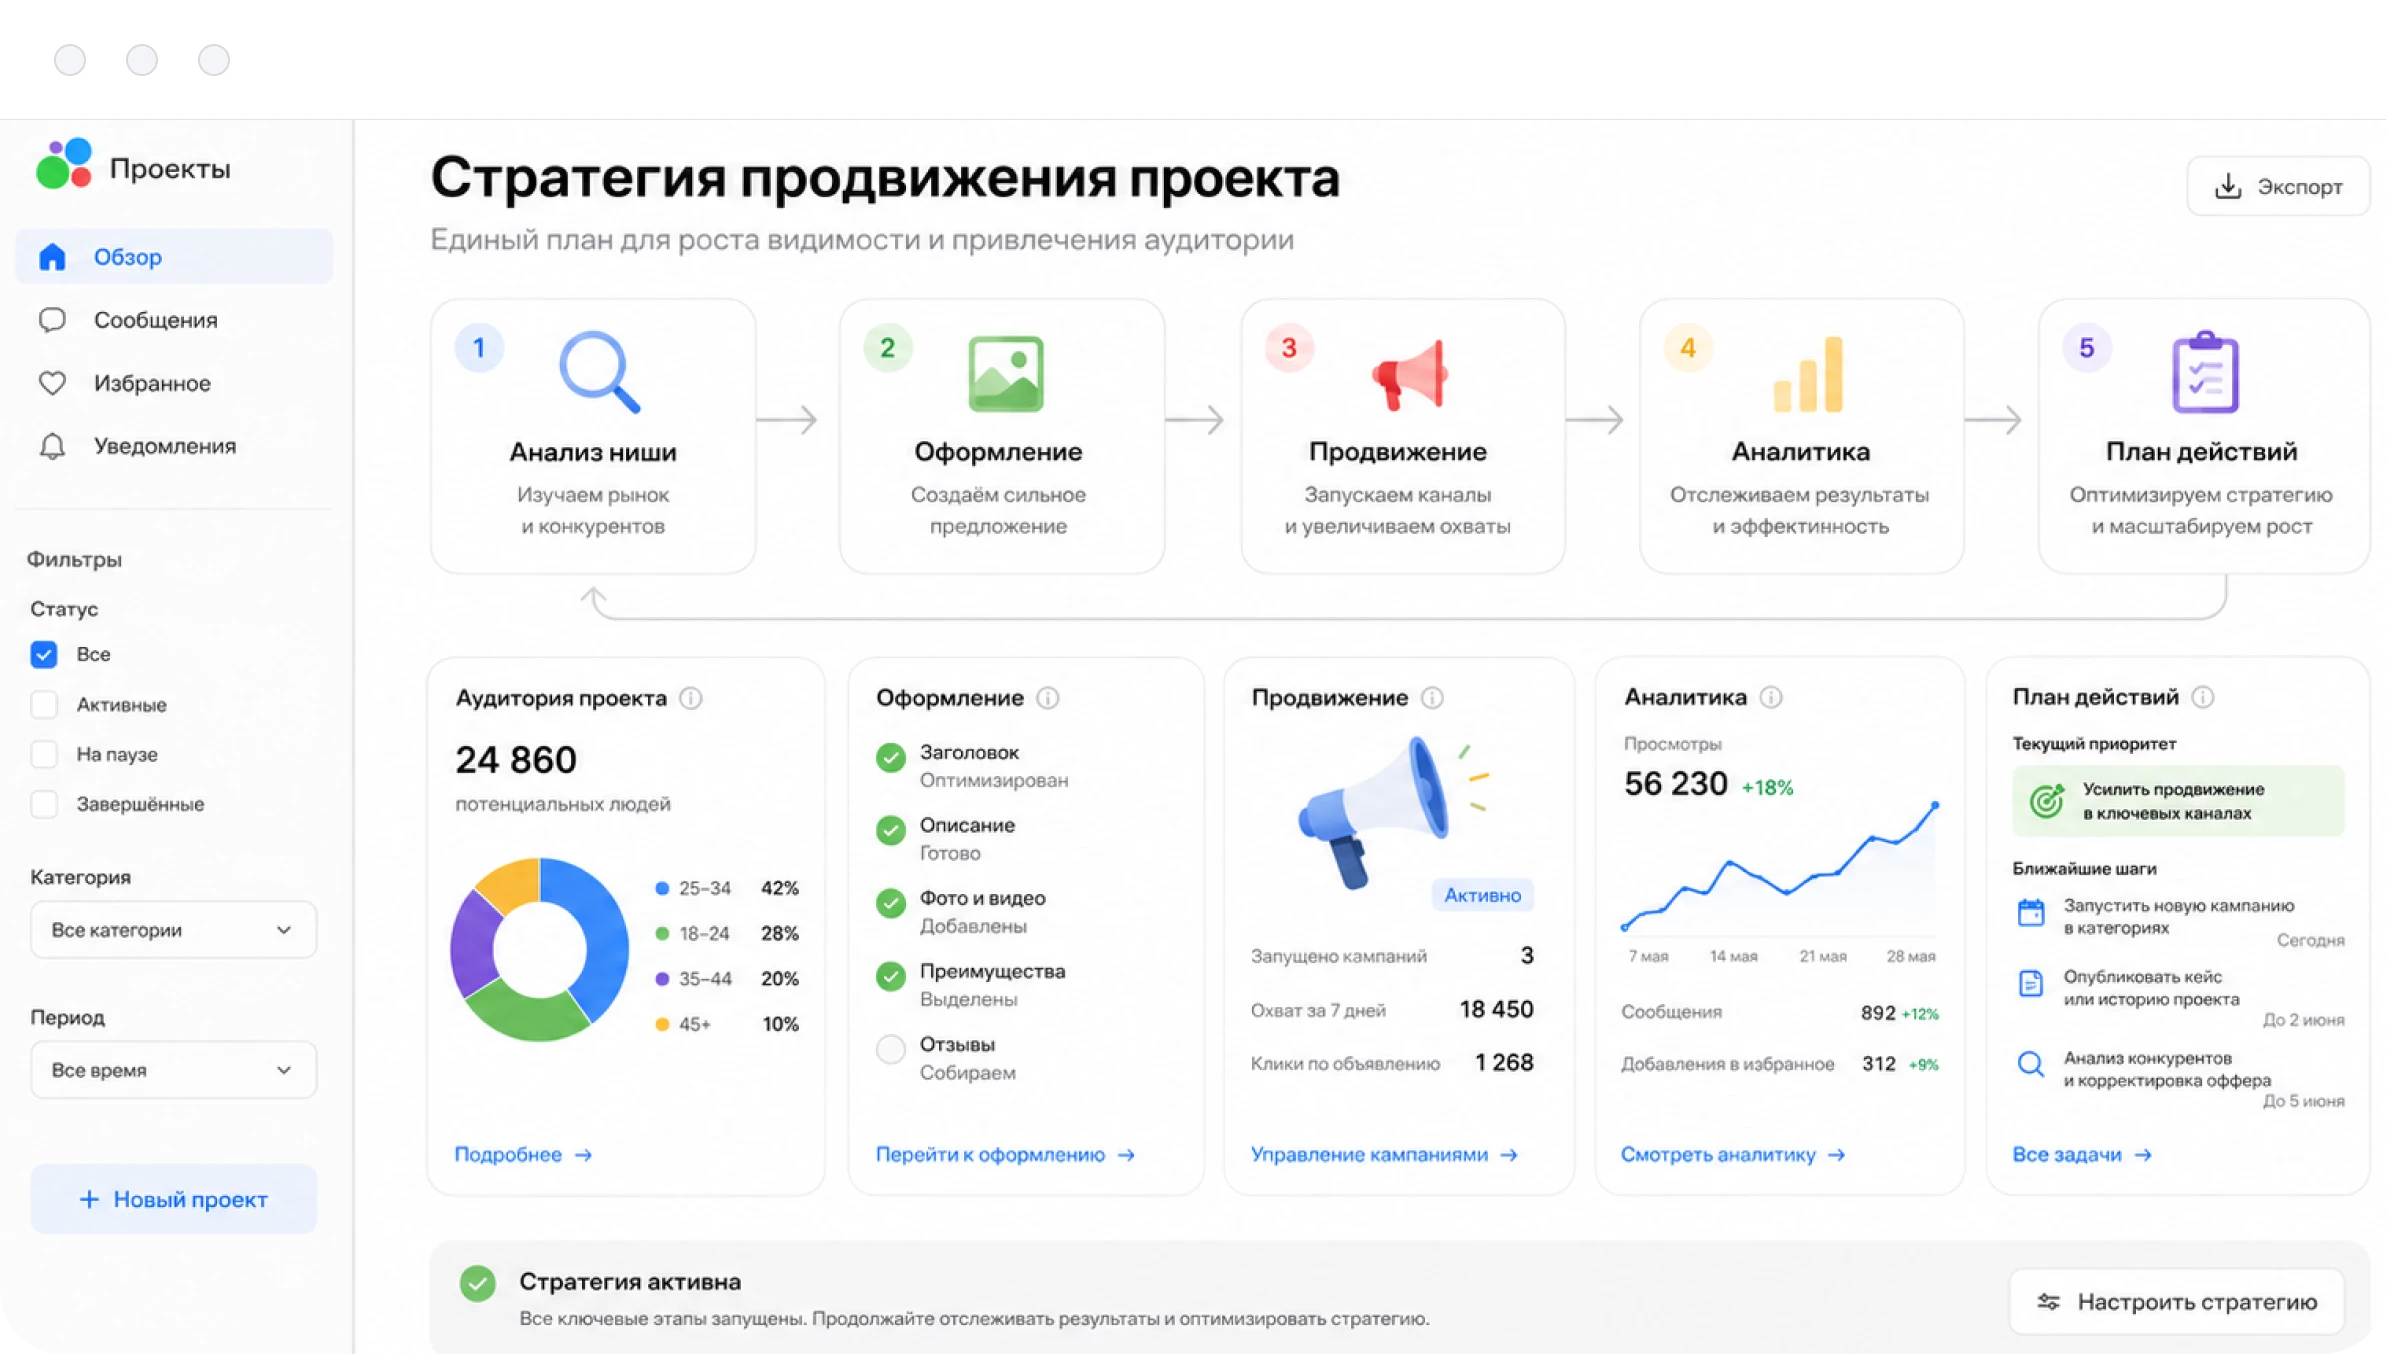Expand the Все время period dropdown
Image resolution: width=2386 pixels, height=1354 pixels.
click(173, 1070)
